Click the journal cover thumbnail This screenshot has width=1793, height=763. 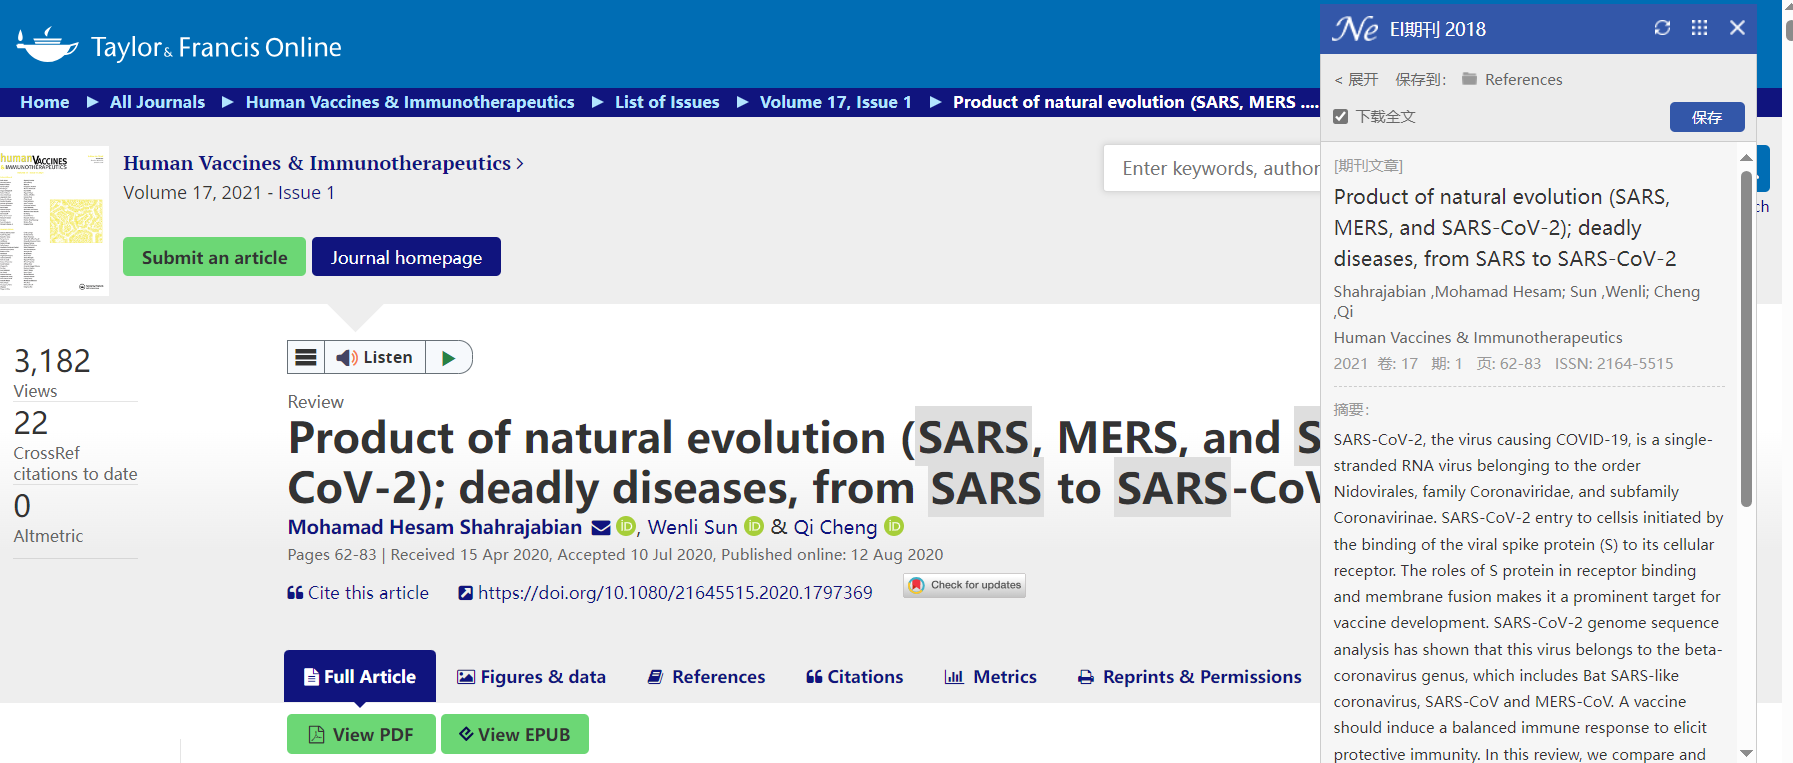click(x=54, y=221)
